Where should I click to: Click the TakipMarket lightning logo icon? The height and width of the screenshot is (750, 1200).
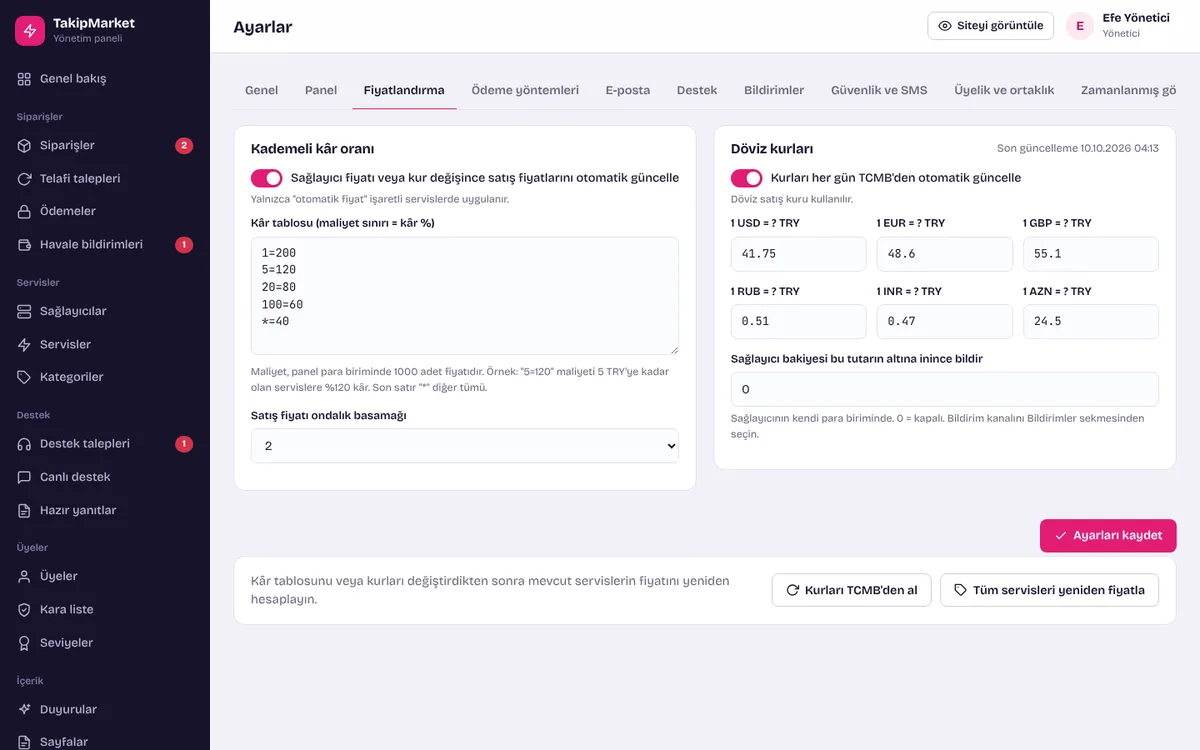30,30
